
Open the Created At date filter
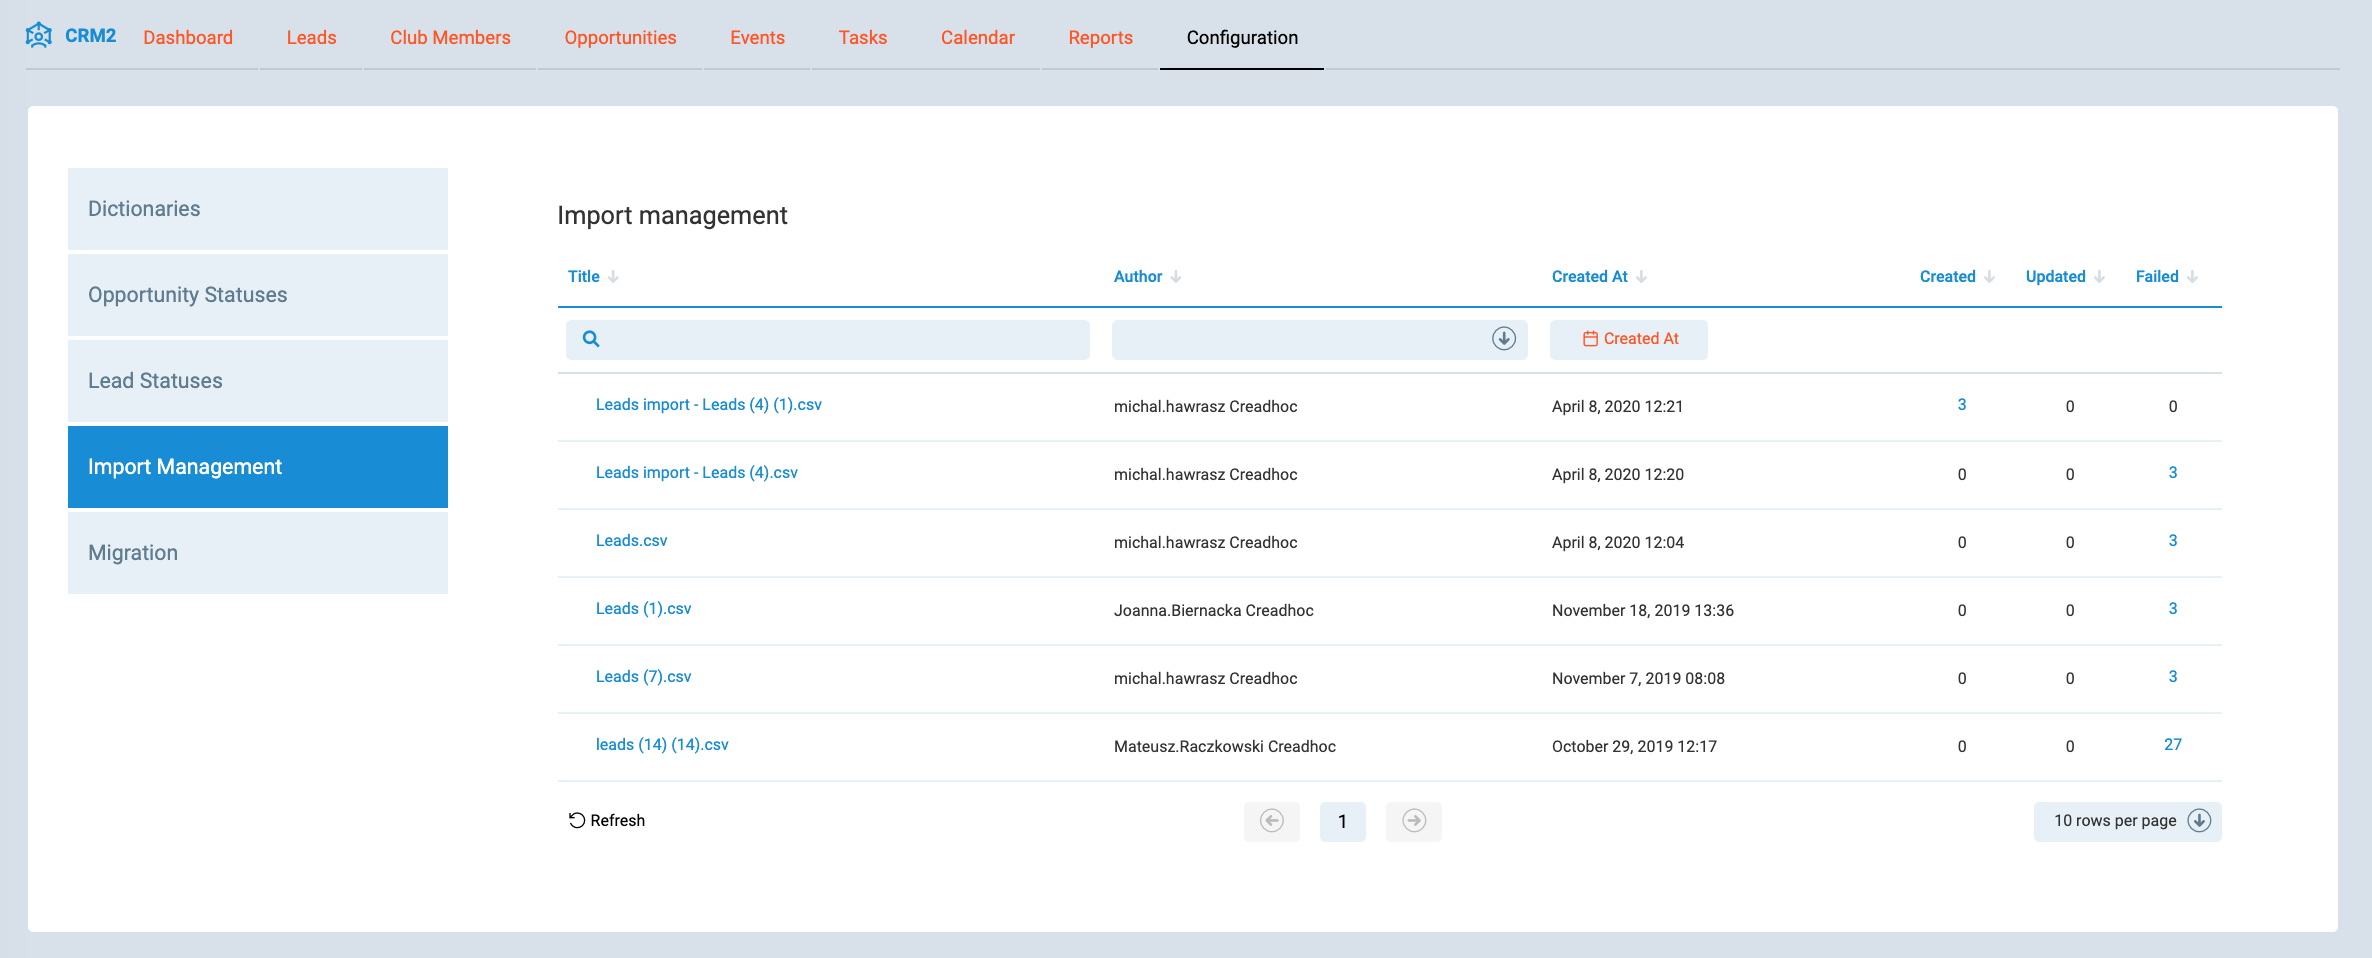[1629, 339]
